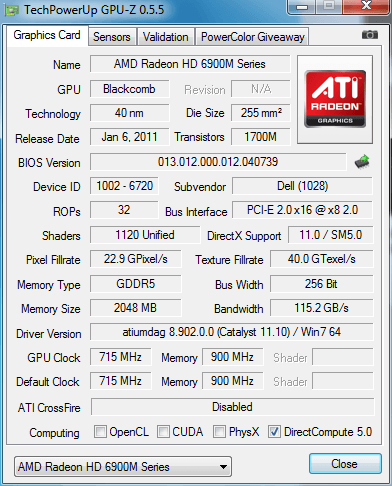This screenshot has height=486, width=392.
Task: Switch to the Validation tab
Action: [x=166, y=37]
